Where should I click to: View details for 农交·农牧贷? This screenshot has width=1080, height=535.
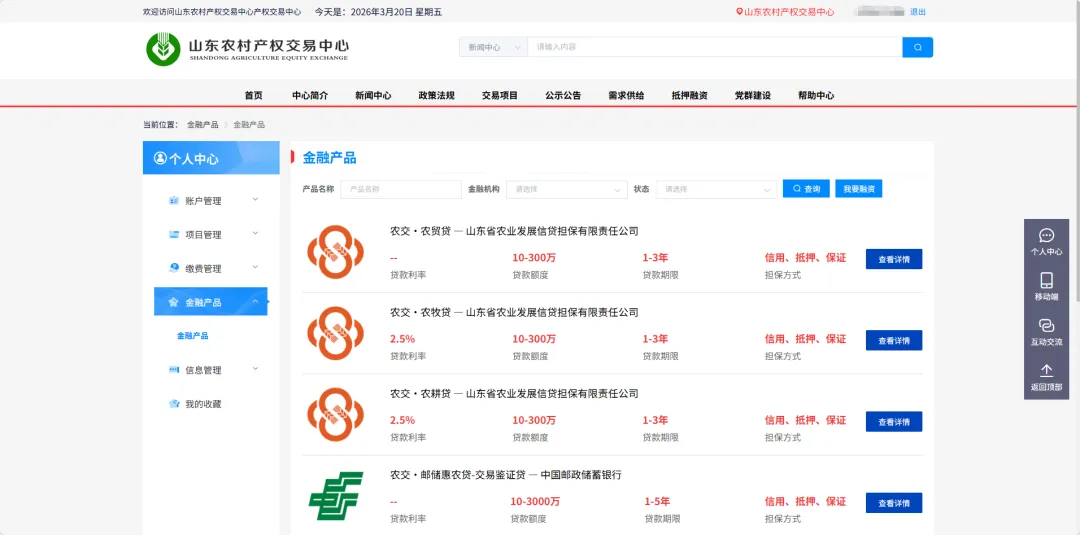(894, 340)
